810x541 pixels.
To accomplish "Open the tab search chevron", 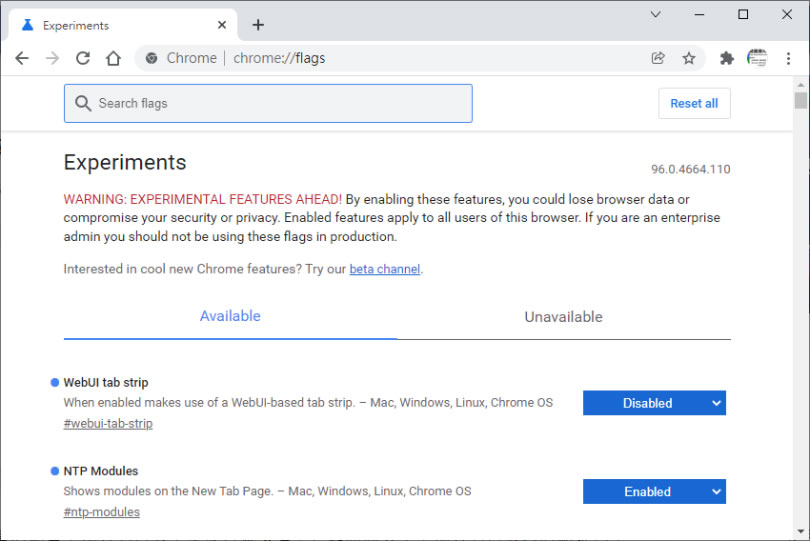I will 656,14.
